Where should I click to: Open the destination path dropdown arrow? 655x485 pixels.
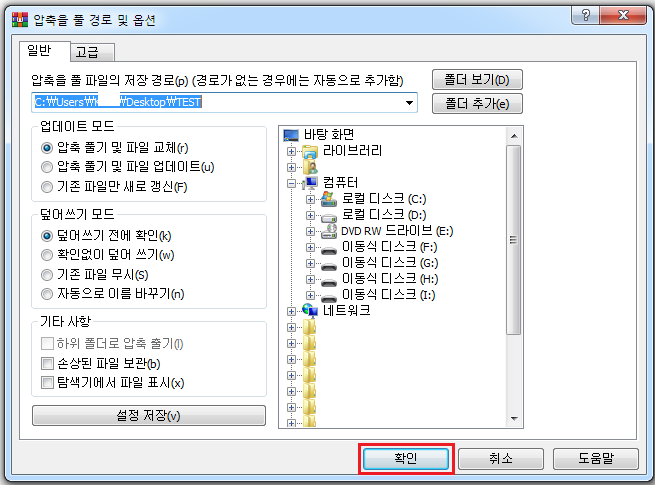click(x=409, y=102)
